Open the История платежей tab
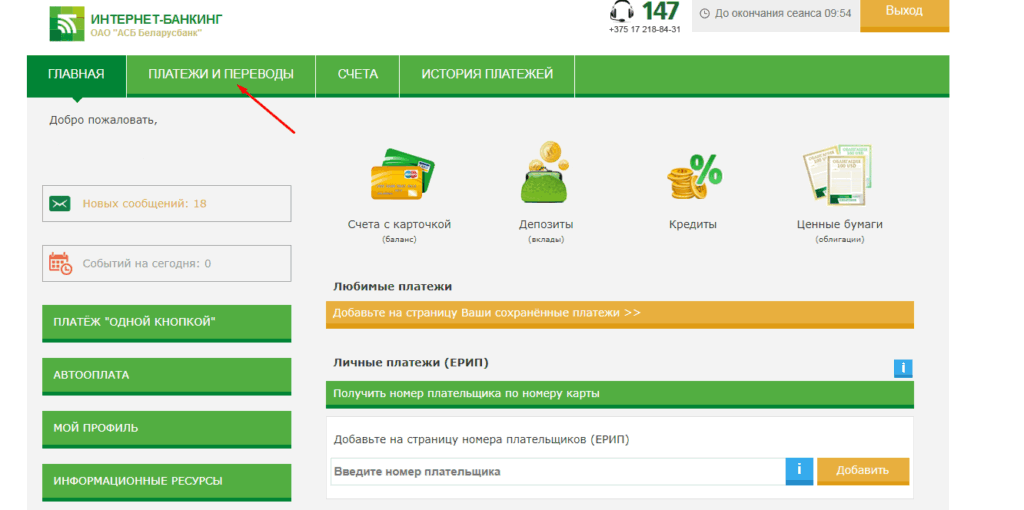Image resolution: width=1024 pixels, height=510 pixels. [x=486, y=74]
